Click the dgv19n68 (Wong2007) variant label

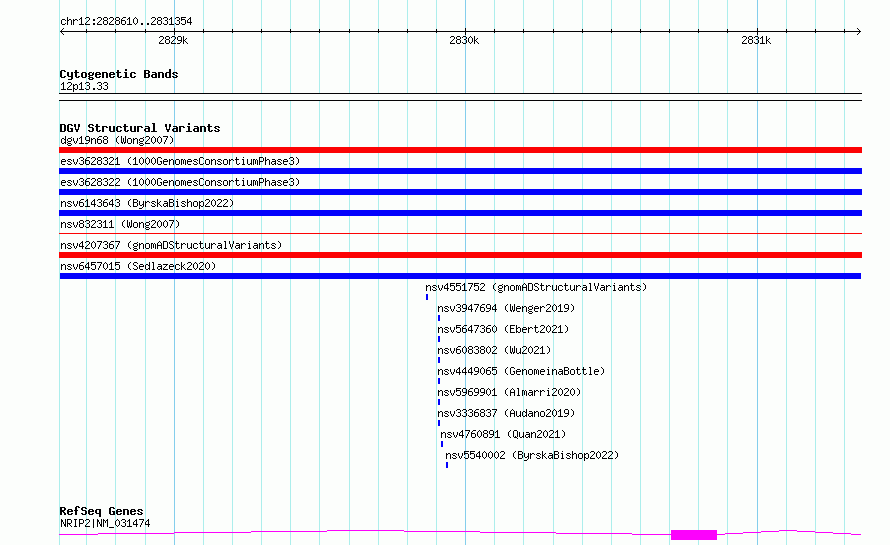click(x=117, y=140)
